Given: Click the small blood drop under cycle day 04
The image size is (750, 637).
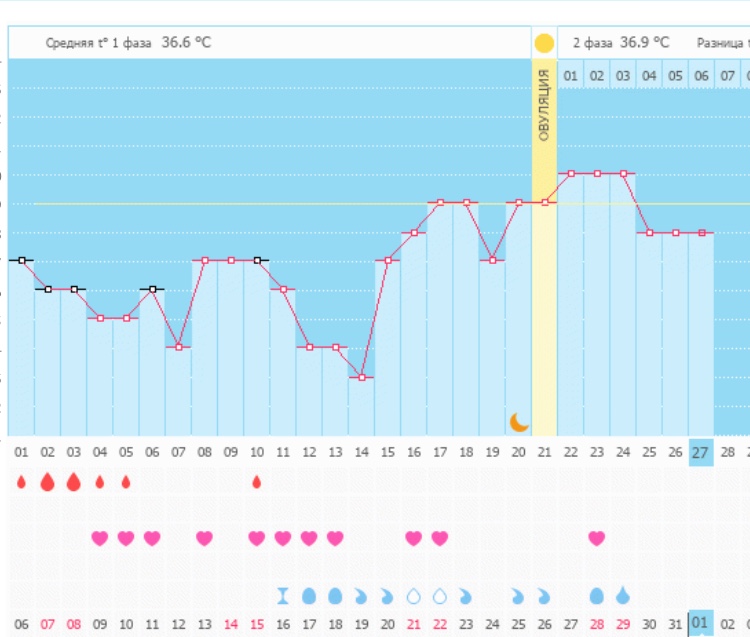Looking at the screenshot, I should click(x=99, y=482).
